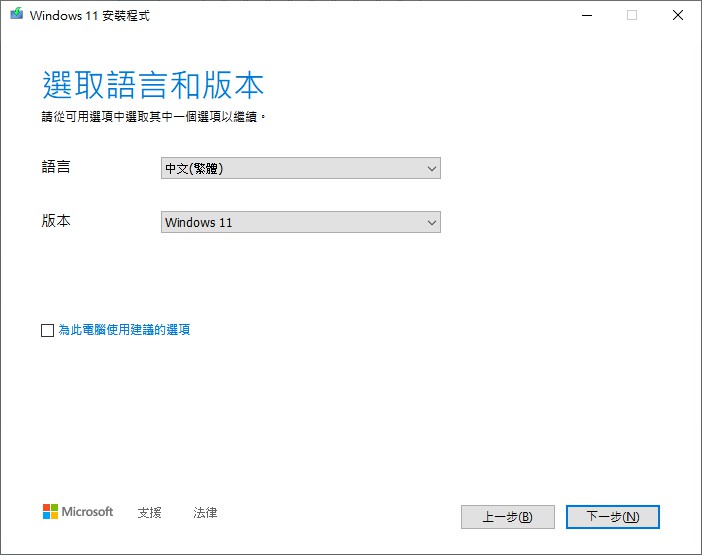Click the 語言 field label
The width and height of the screenshot is (702, 555).
[x=56, y=166]
